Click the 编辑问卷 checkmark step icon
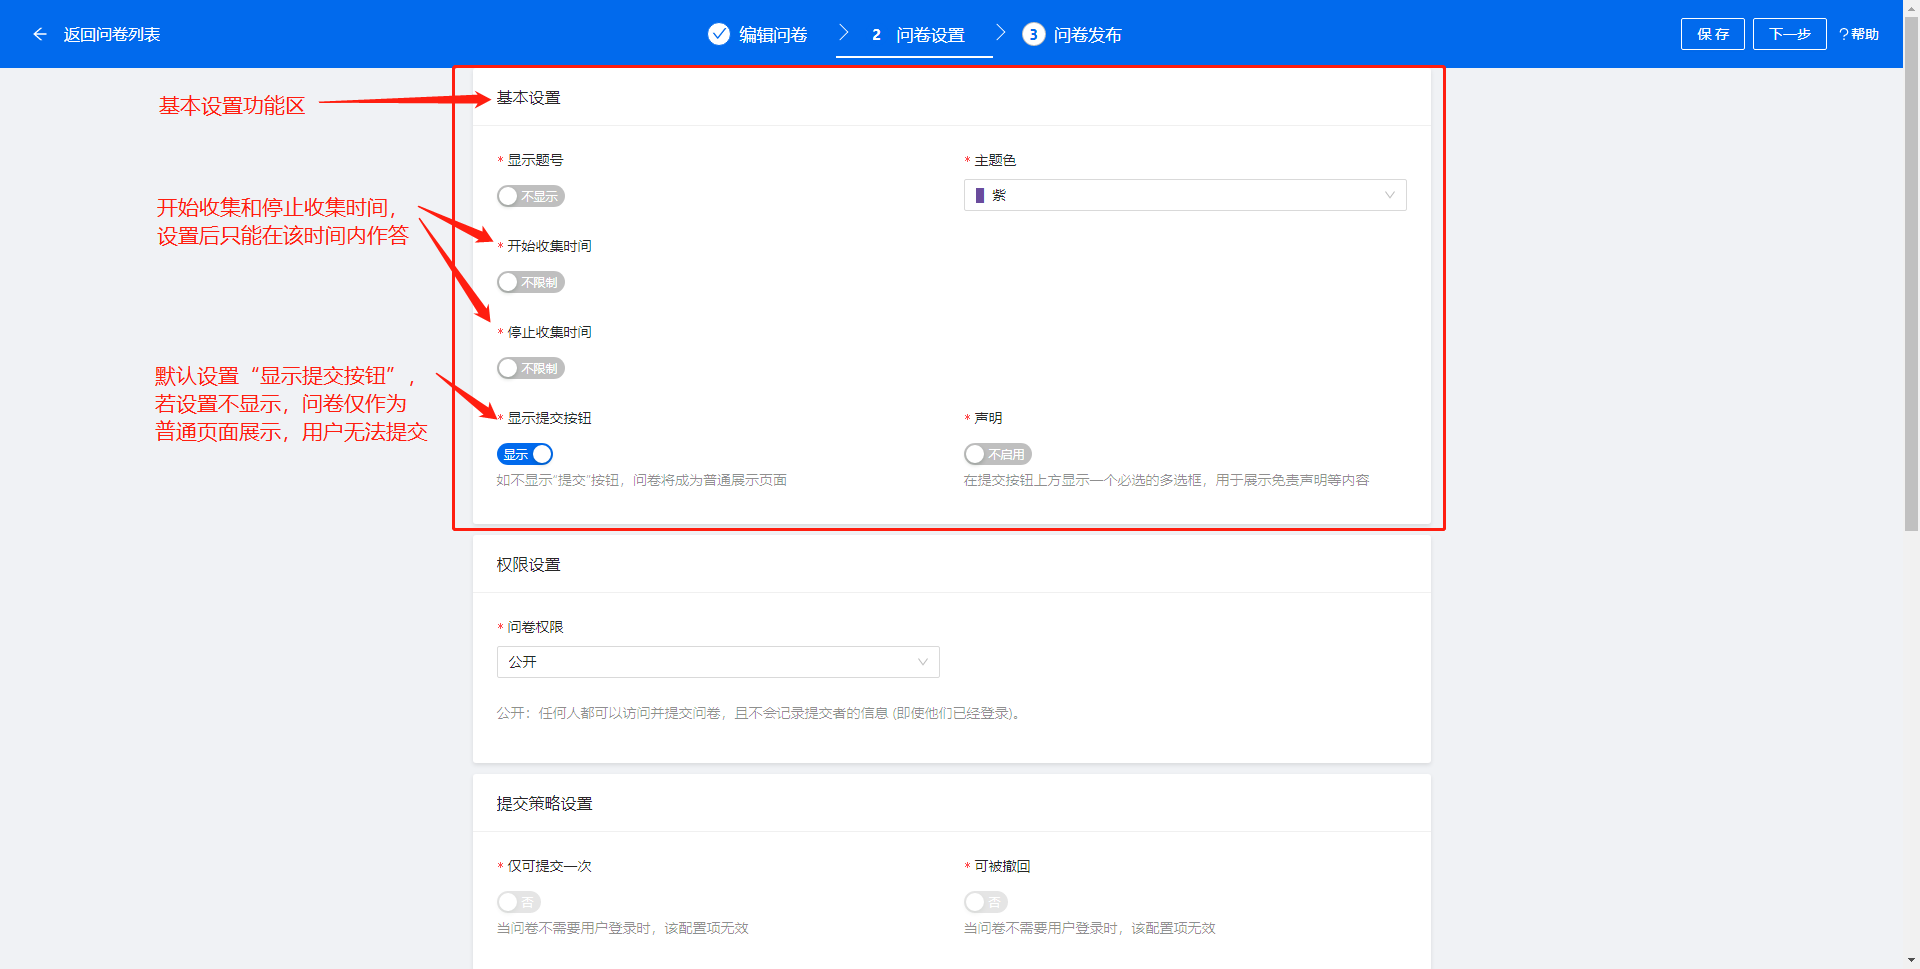The height and width of the screenshot is (969, 1920). tap(718, 34)
